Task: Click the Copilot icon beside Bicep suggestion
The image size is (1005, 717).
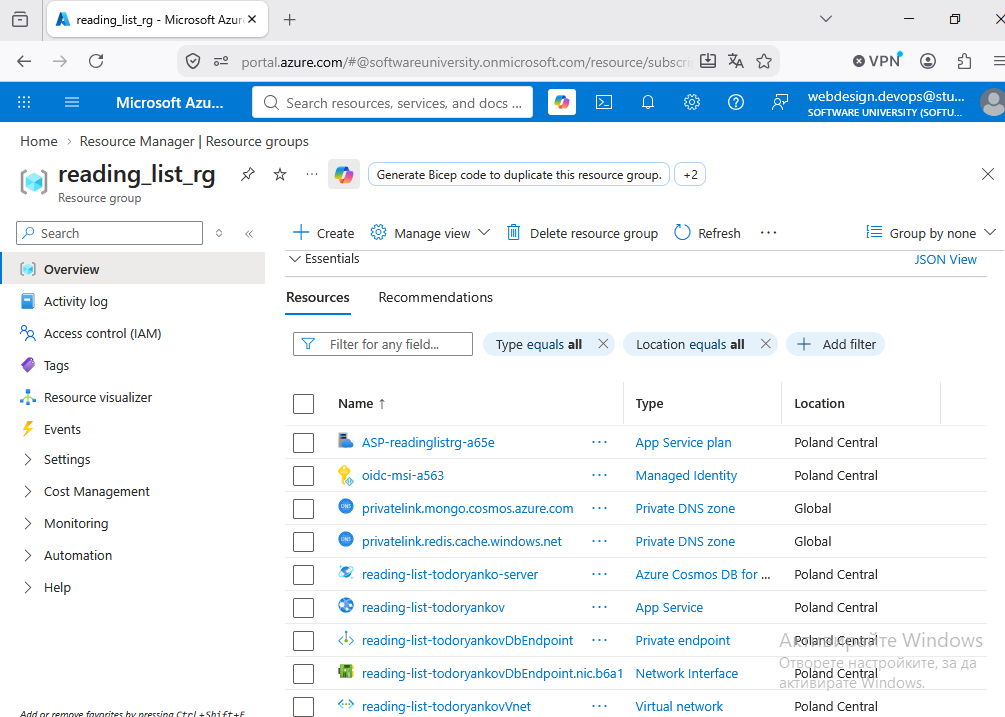Action: click(x=344, y=174)
